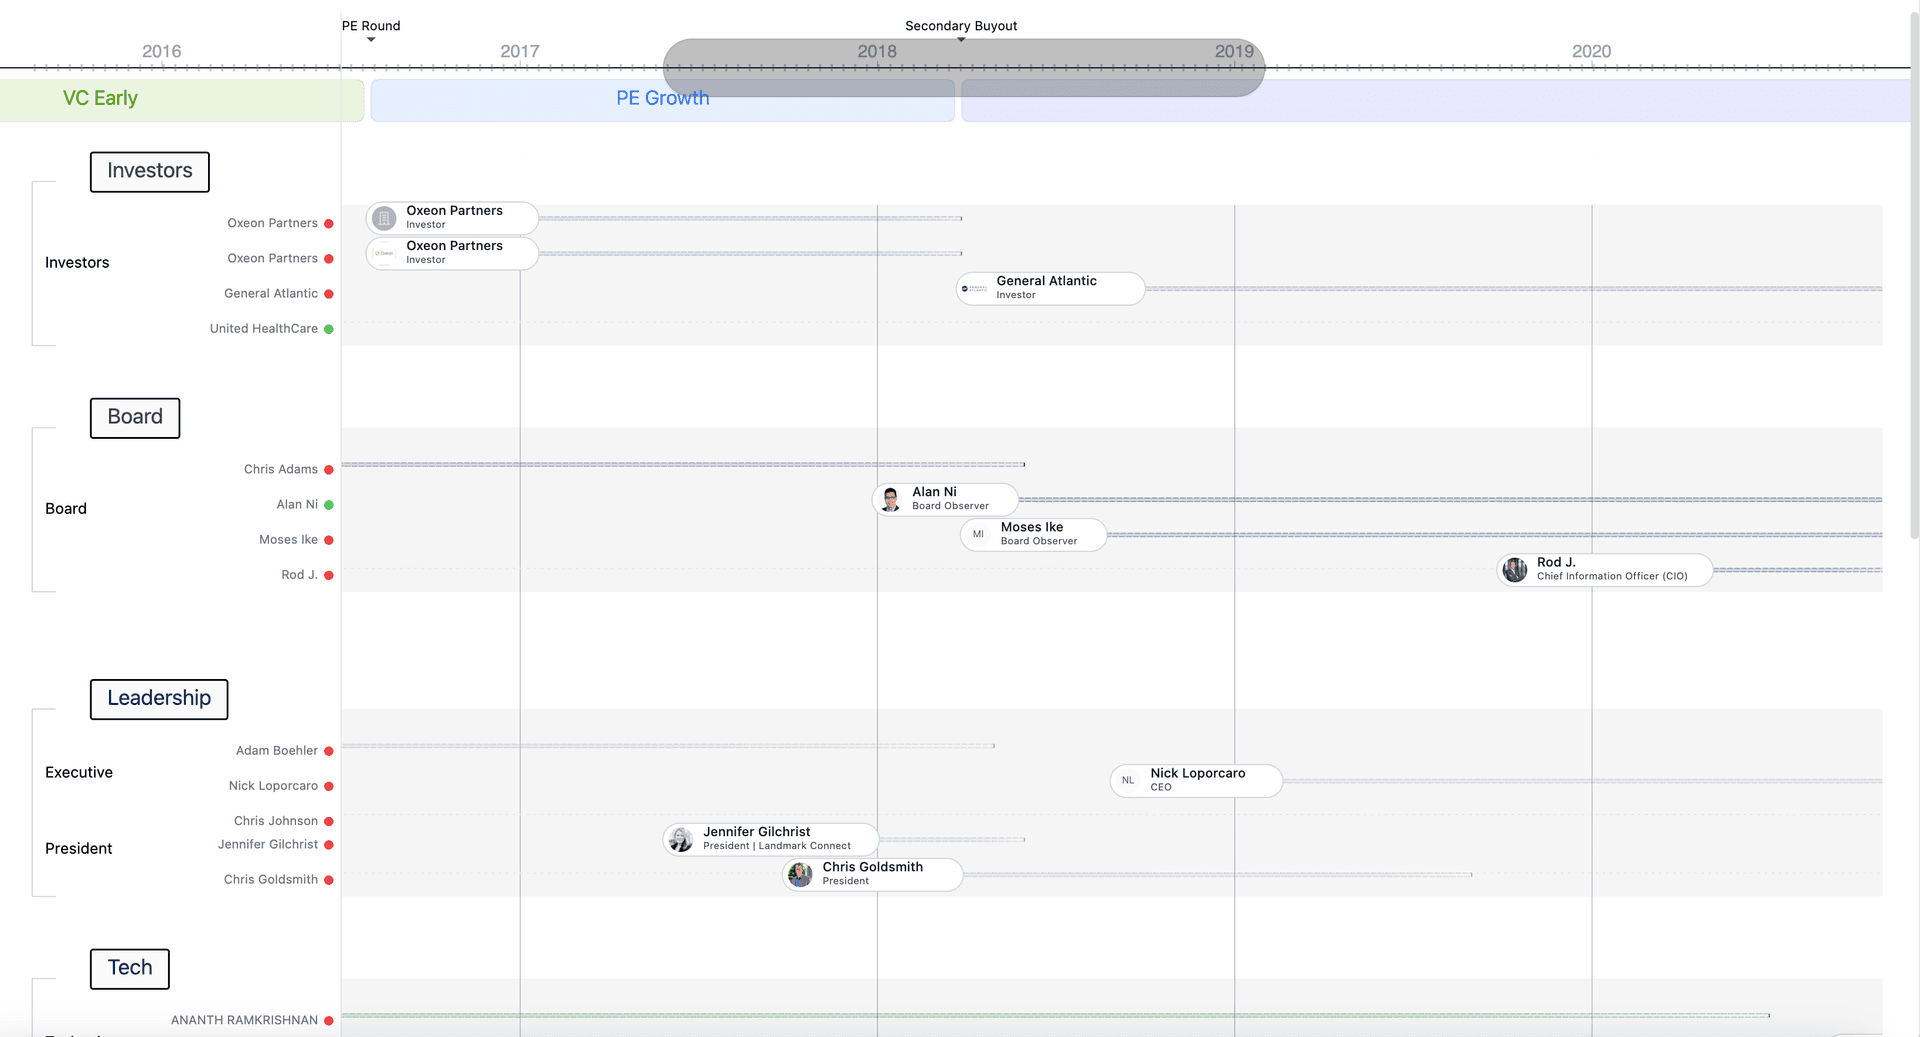Click Moses Ike's MI initials avatar
The image size is (1920, 1037).
pyautogui.click(x=978, y=534)
